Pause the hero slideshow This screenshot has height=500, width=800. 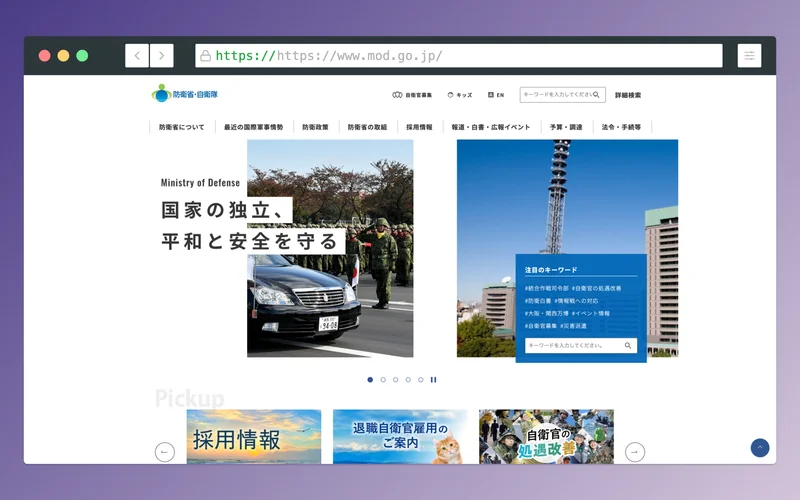click(433, 380)
